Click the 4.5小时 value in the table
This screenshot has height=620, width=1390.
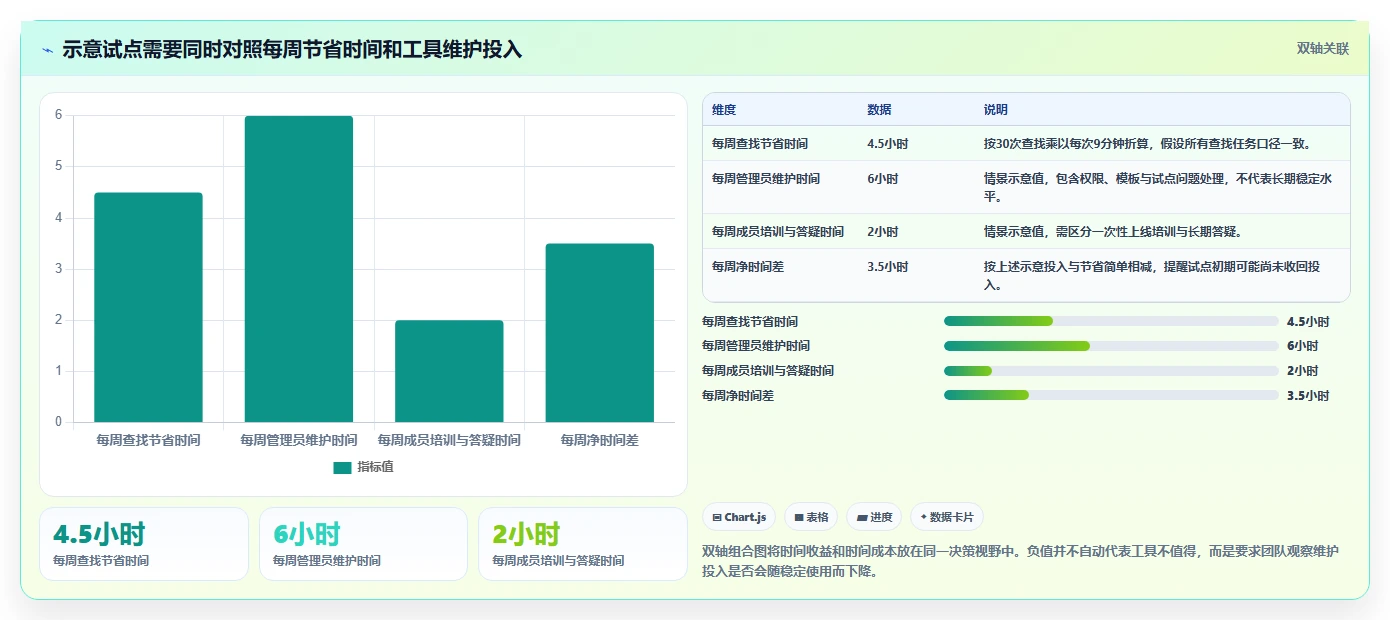[x=888, y=144]
